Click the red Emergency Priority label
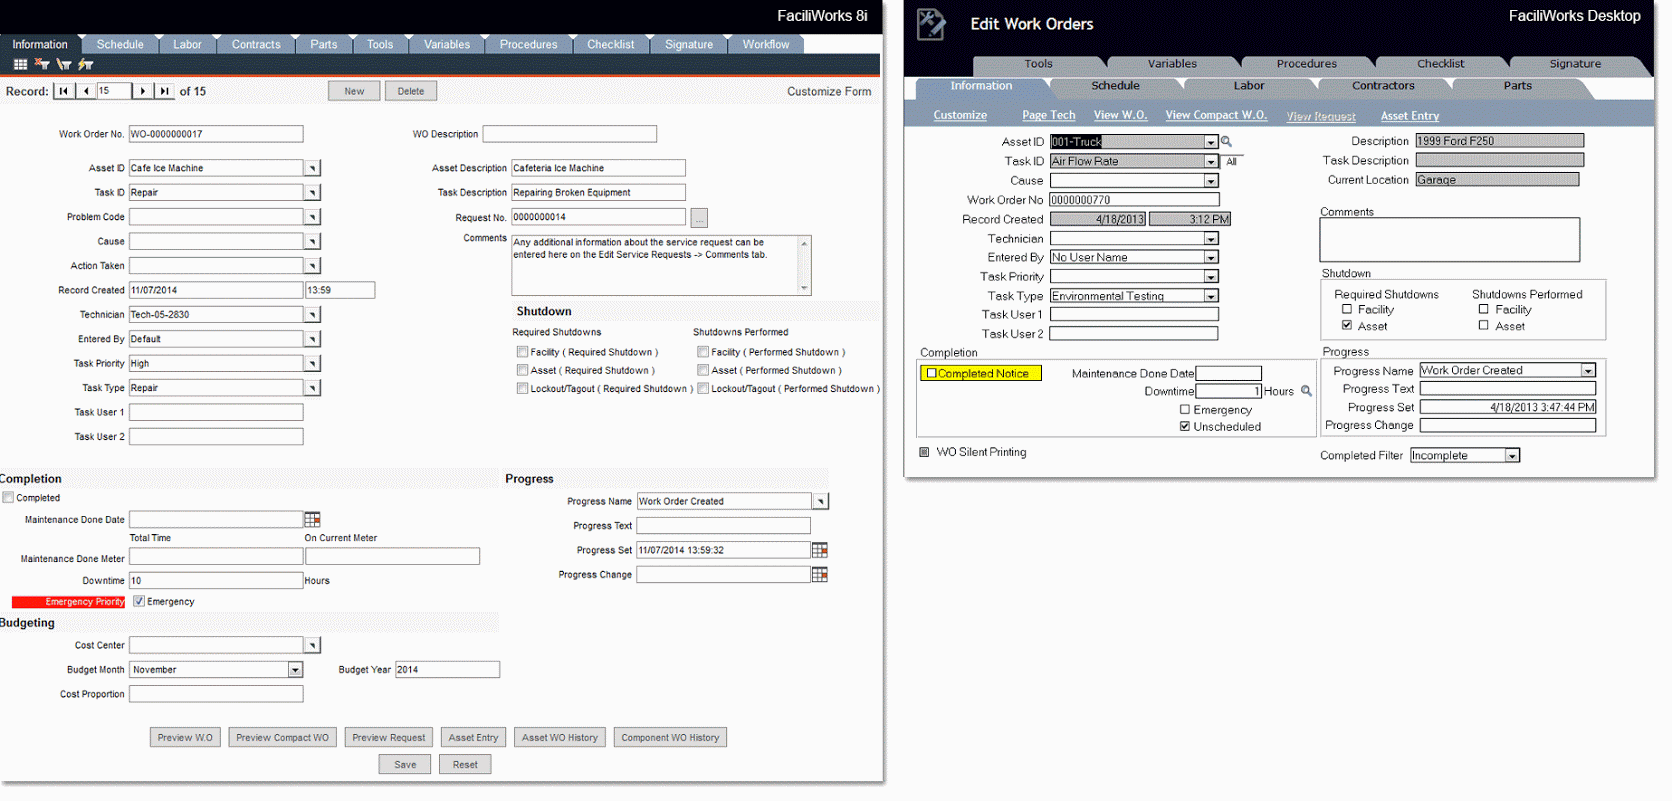Screen dimensions: 1672x801 click(x=69, y=602)
